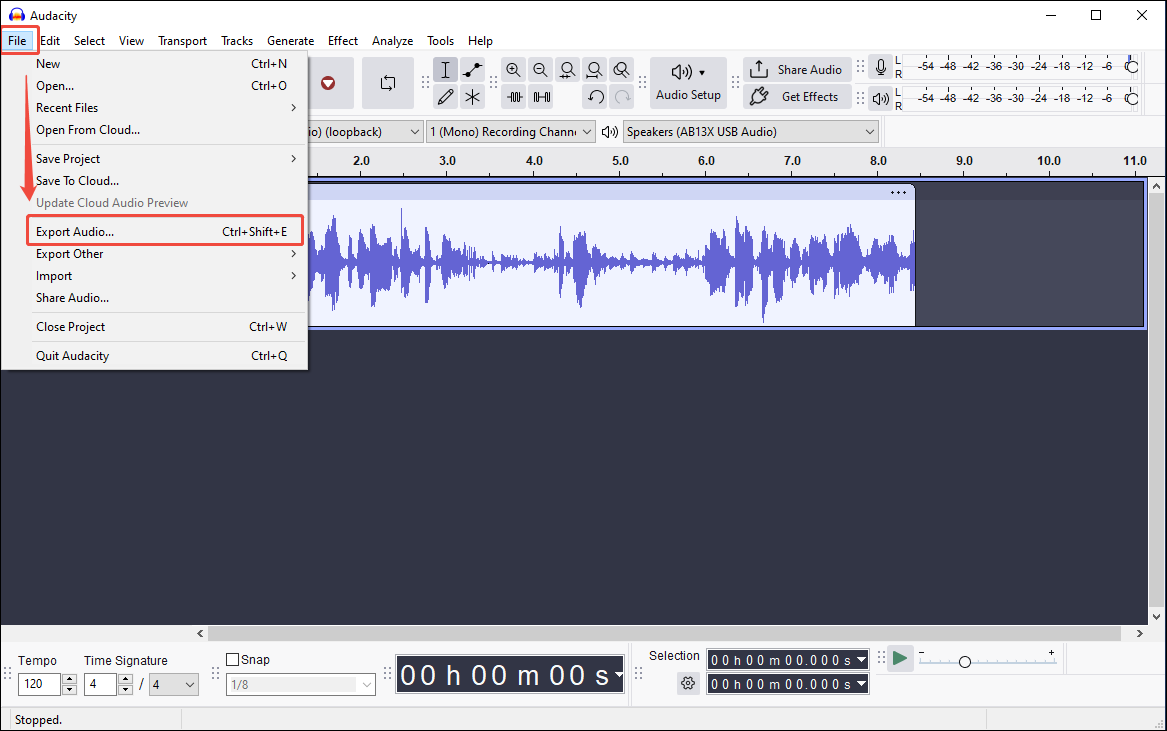The width and height of the screenshot is (1167, 731).
Task: Open the time display format dropdown
Action: click(618, 675)
